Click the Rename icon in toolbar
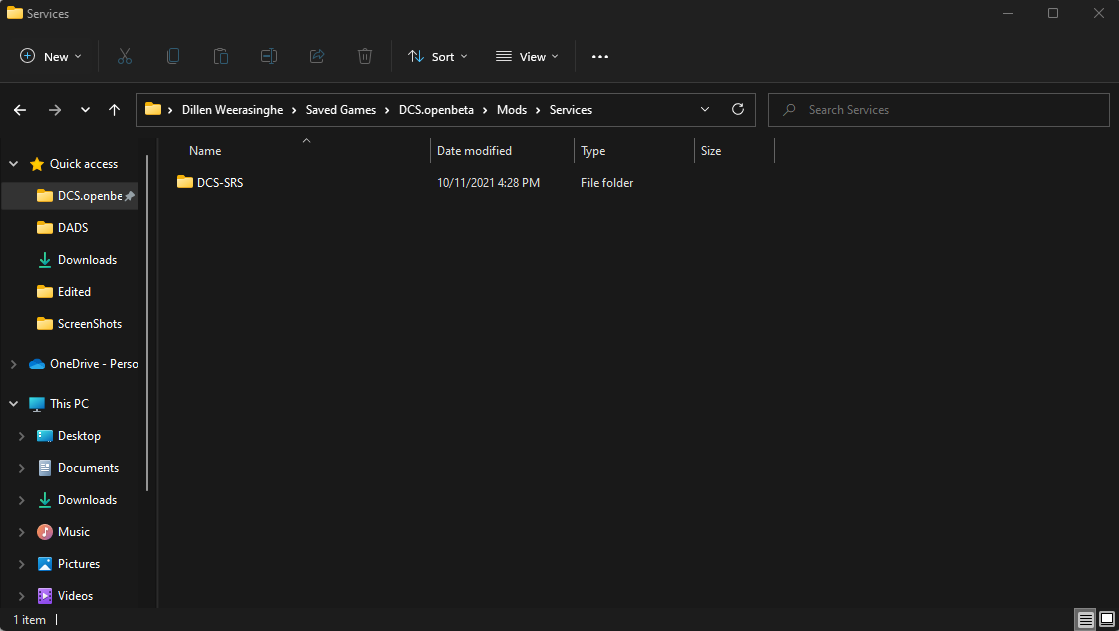Screen dimensions: 1119x631 pyautogui.click(x=268, y=56)
